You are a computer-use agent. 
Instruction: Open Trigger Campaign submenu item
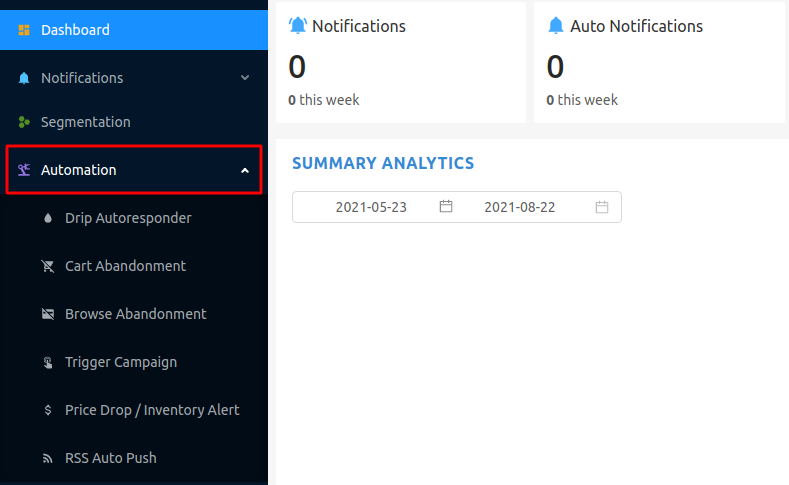(134, 362)
